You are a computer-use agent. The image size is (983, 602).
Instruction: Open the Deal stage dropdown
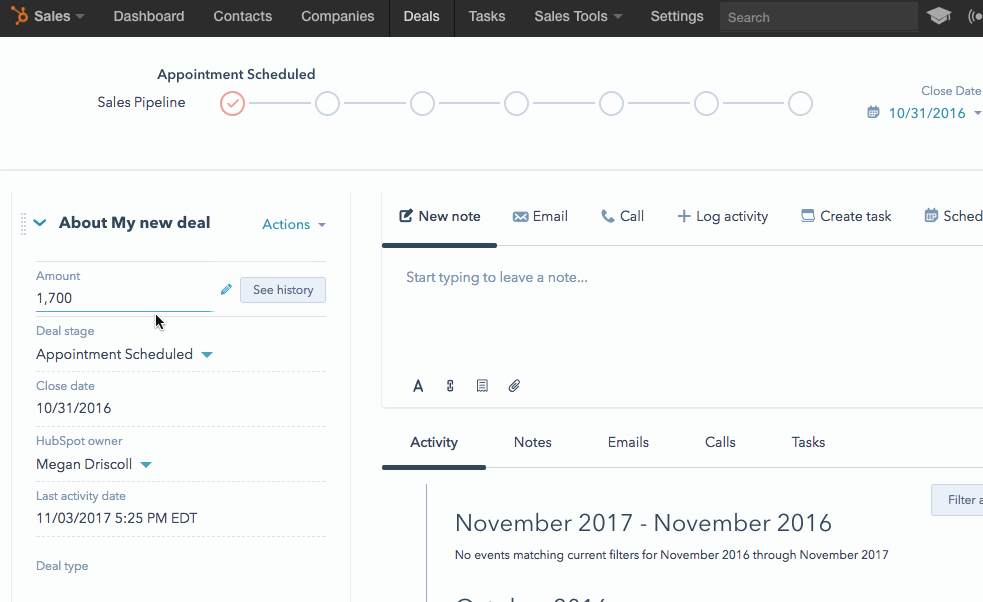124,354
